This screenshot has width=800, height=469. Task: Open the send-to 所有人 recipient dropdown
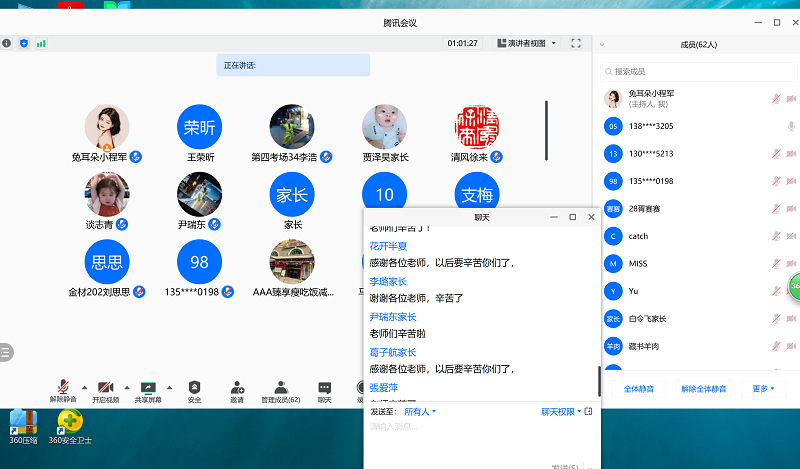pos(420,411)
